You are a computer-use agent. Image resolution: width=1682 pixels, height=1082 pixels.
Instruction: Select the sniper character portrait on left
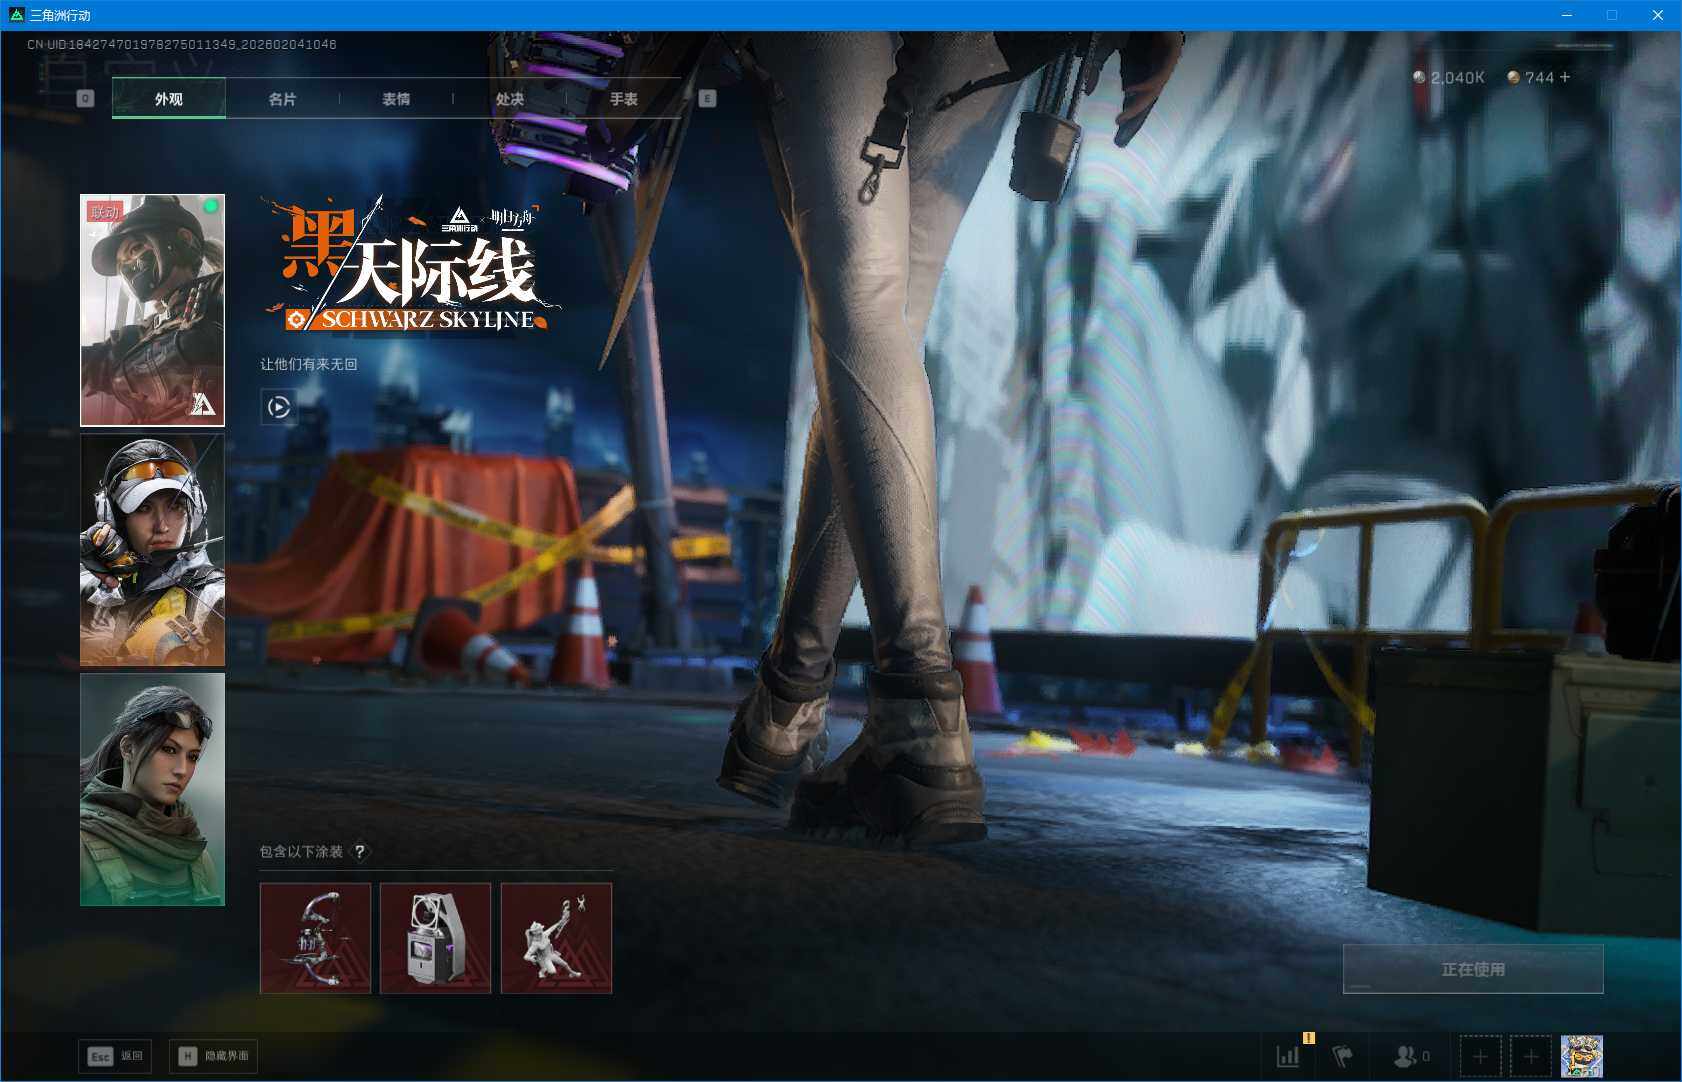point(152,549)
